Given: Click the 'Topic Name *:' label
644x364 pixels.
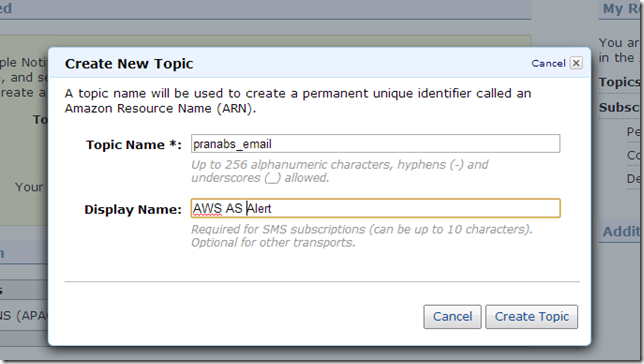Looking at the screenshot, I should (x=133, y=145).
